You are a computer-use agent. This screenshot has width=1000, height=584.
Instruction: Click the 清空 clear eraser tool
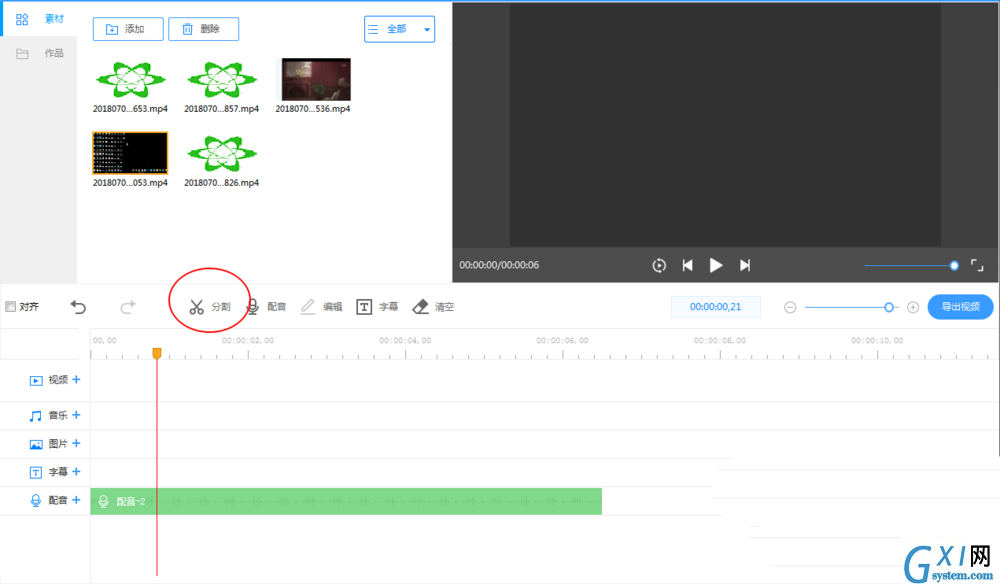[433, 307]
